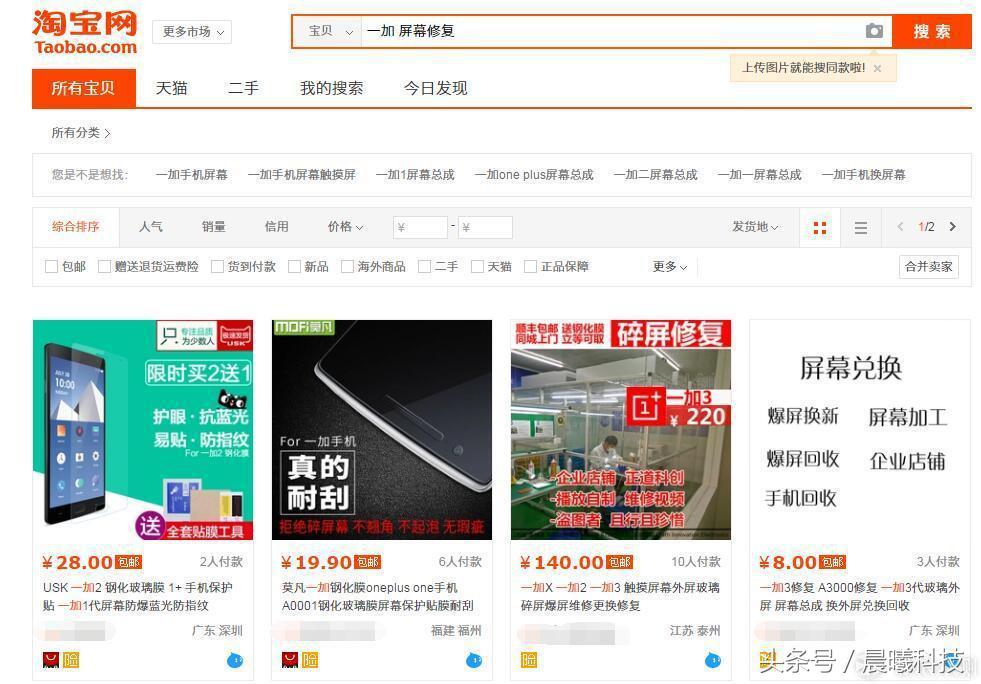This screenshot has width=981, height=684.
Task: Open Wangwang chat for the first seller
Action: (237, 660)
